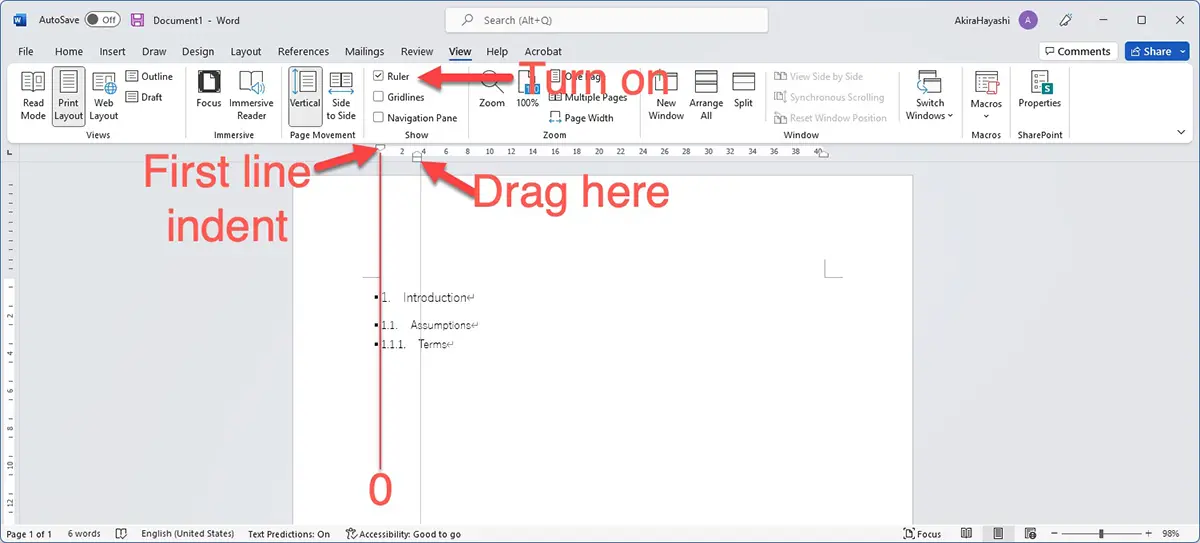Open a New Window
This screenshot has width=1200, height=543.
(x=666, y=96)
